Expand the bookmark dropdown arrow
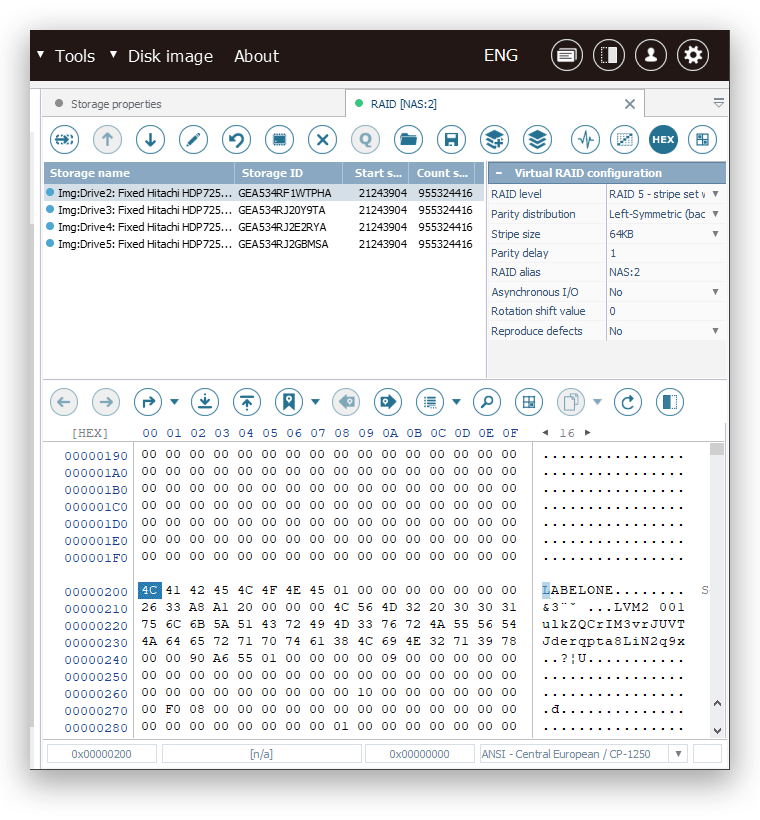The height and width of the screenshot is (820, 760). tap(315, 402)
